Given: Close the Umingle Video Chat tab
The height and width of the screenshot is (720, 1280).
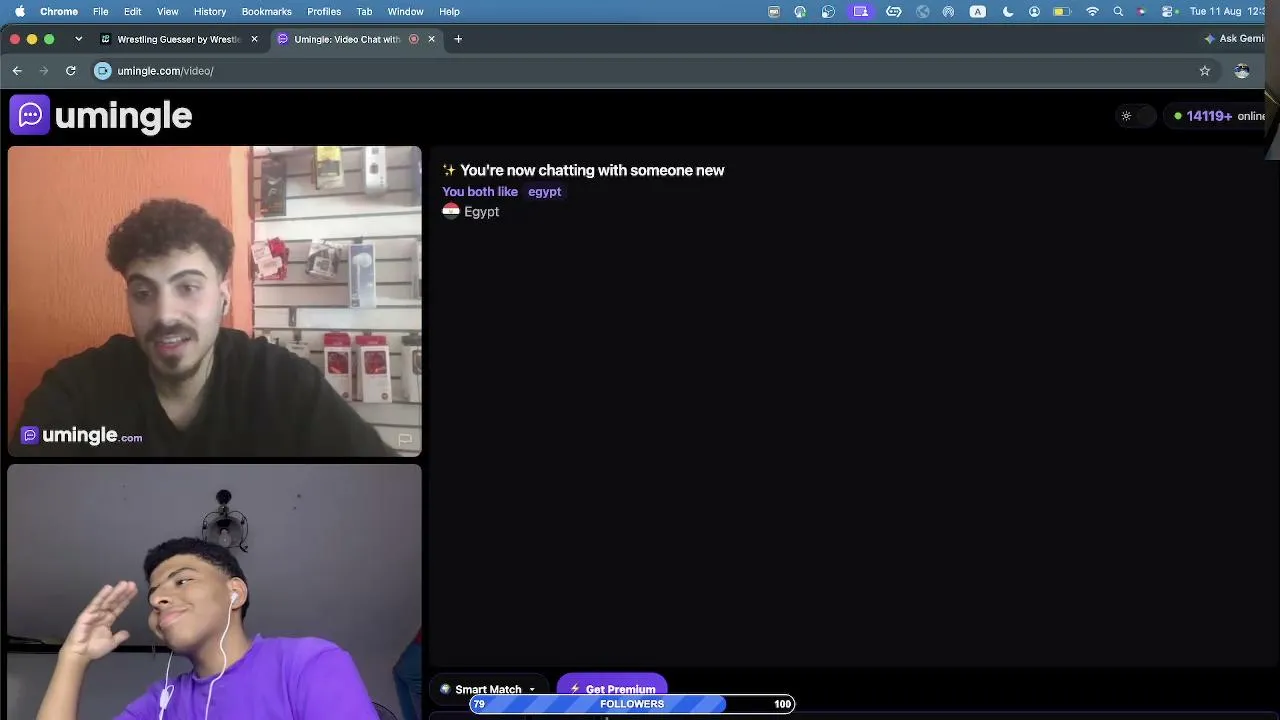Looking at the screenshot, I should coord(431,39).
